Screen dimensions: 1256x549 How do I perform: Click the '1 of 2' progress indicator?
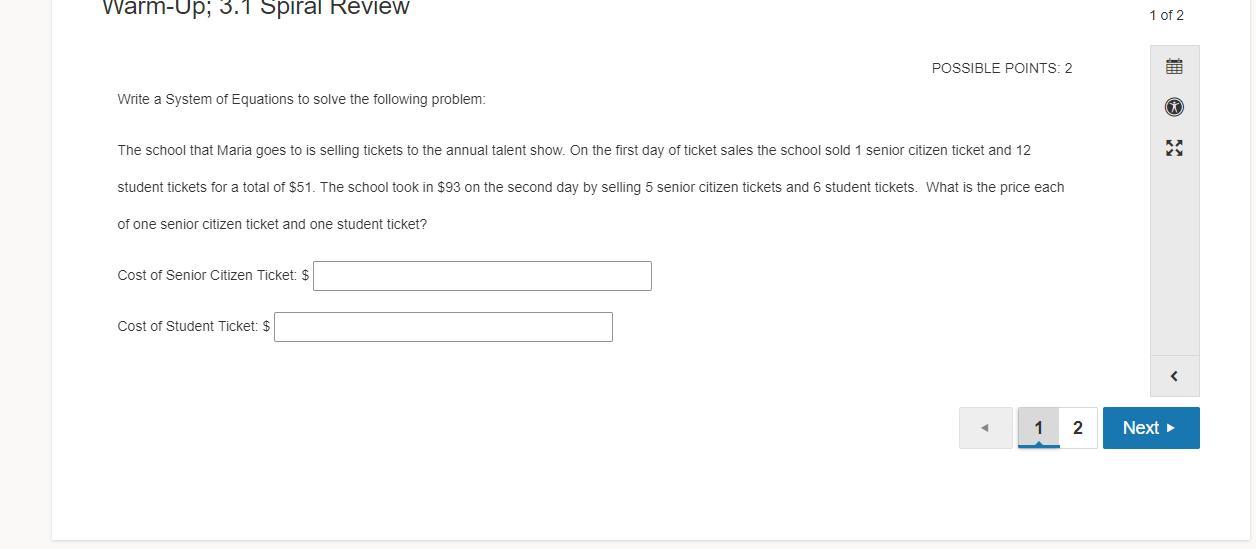pyautogui.click(x=1166, y=15)
